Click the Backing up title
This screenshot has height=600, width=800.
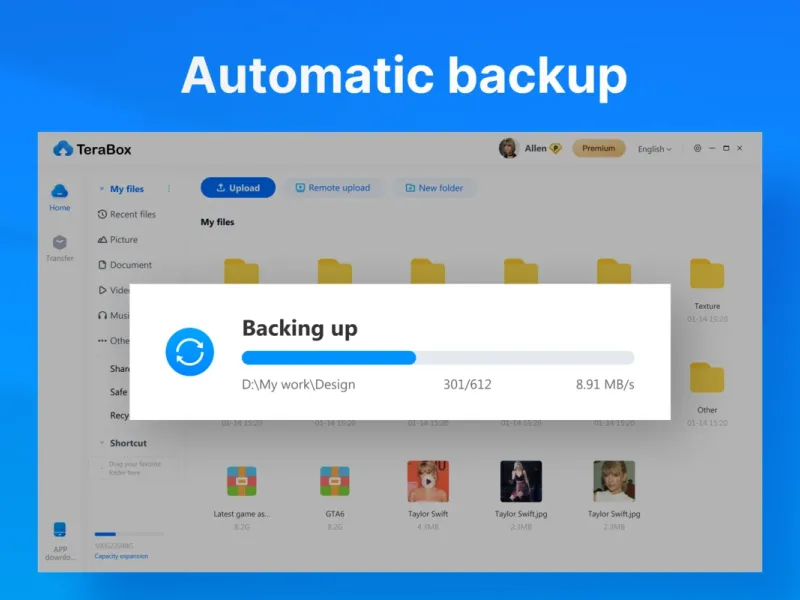tap(299, 328)
